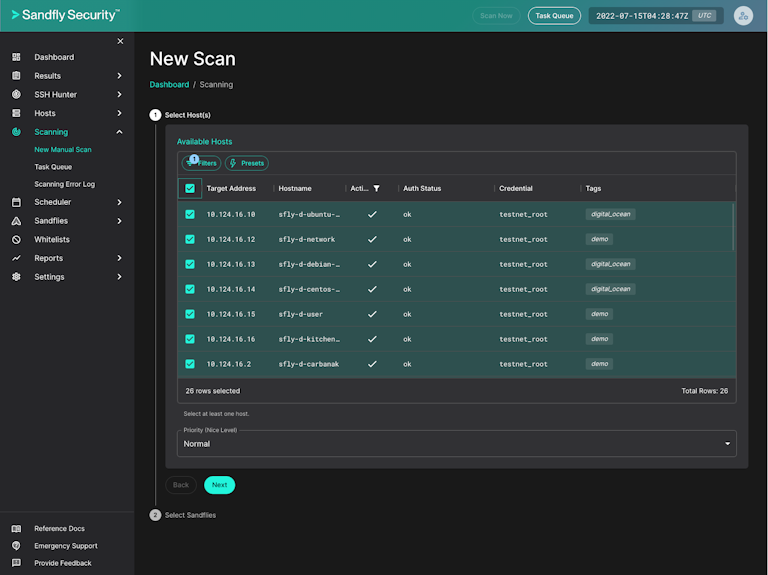Viewport: 768px width, 575px height.
Task: Sort by the Target Address column header
Action: [x=231, y=189]
